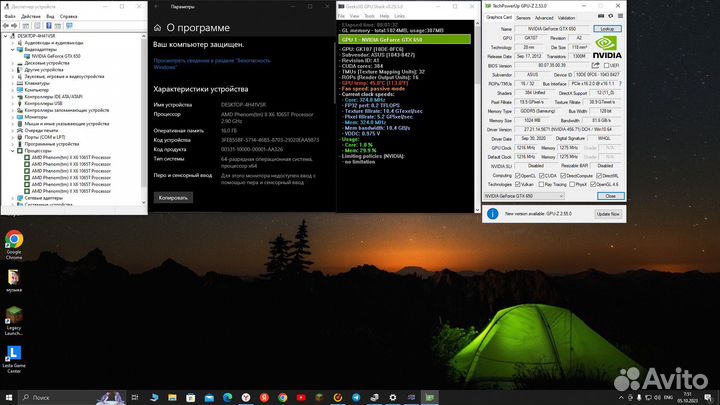Click the Lookup button in GPU-Z
Viewport: 720px width, 405px height.
pyautogui.click(x=607, y=28)
